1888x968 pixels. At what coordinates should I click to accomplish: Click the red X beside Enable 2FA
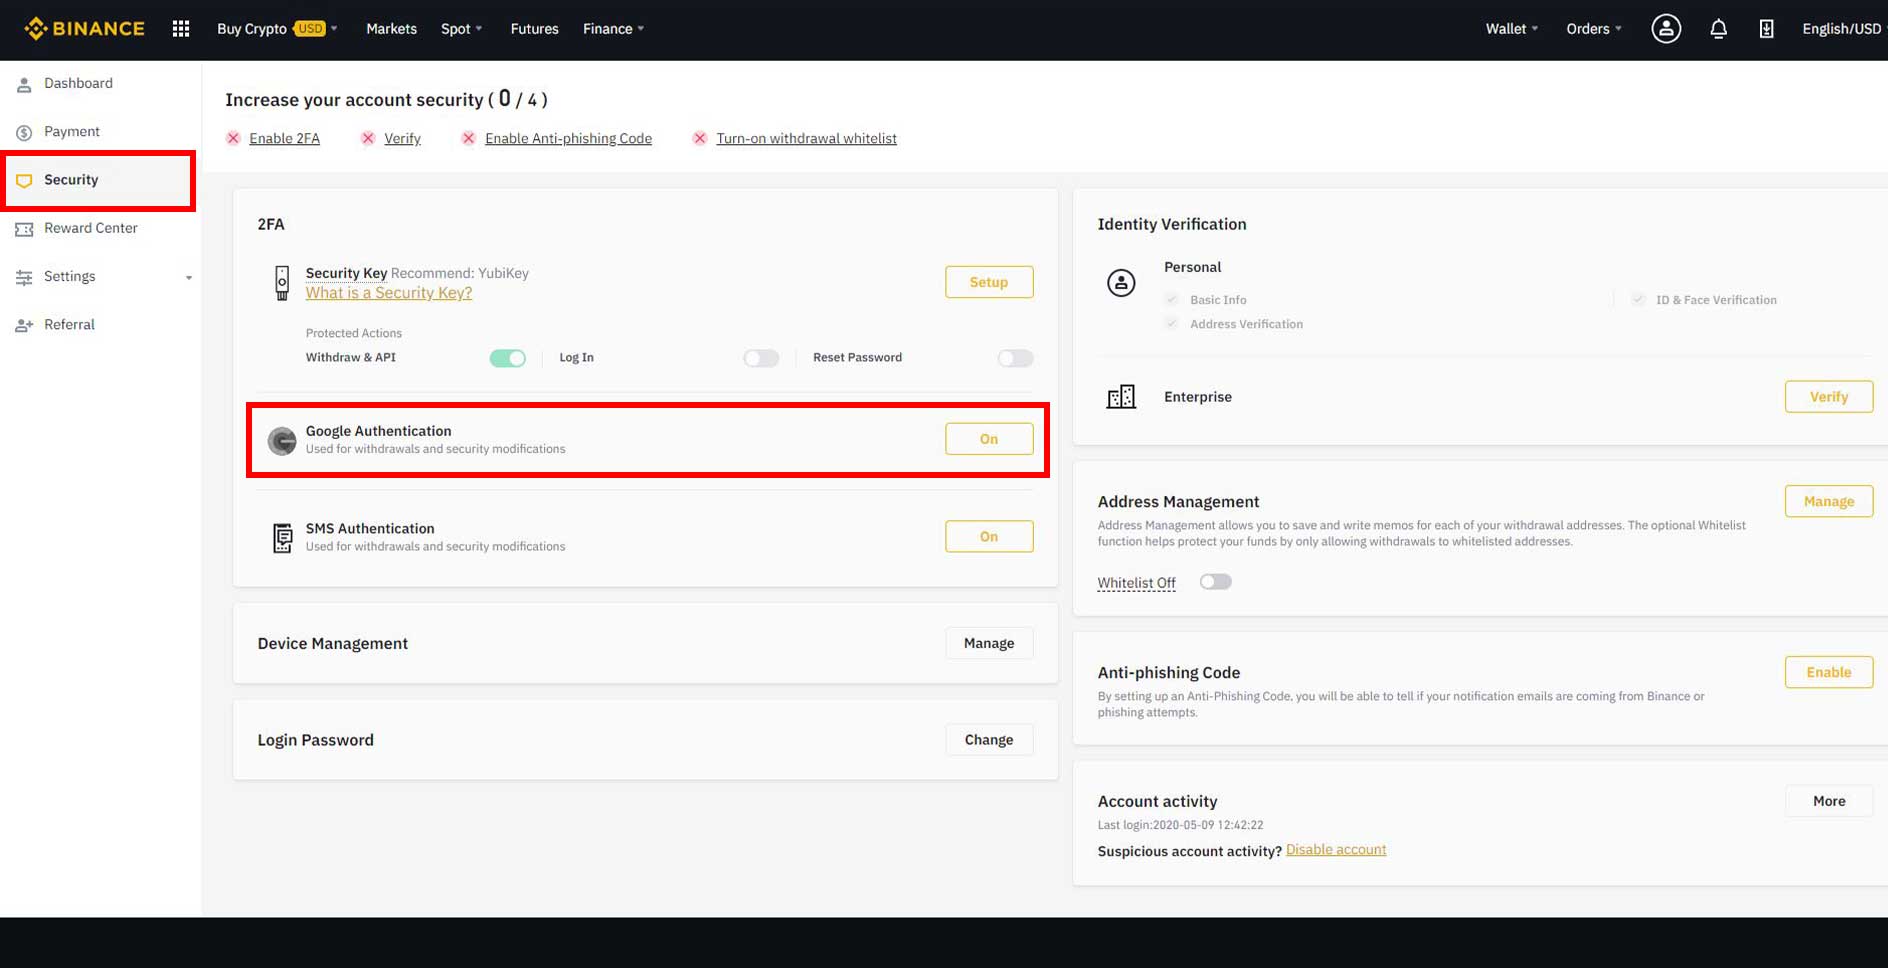(x=233, y=138)
